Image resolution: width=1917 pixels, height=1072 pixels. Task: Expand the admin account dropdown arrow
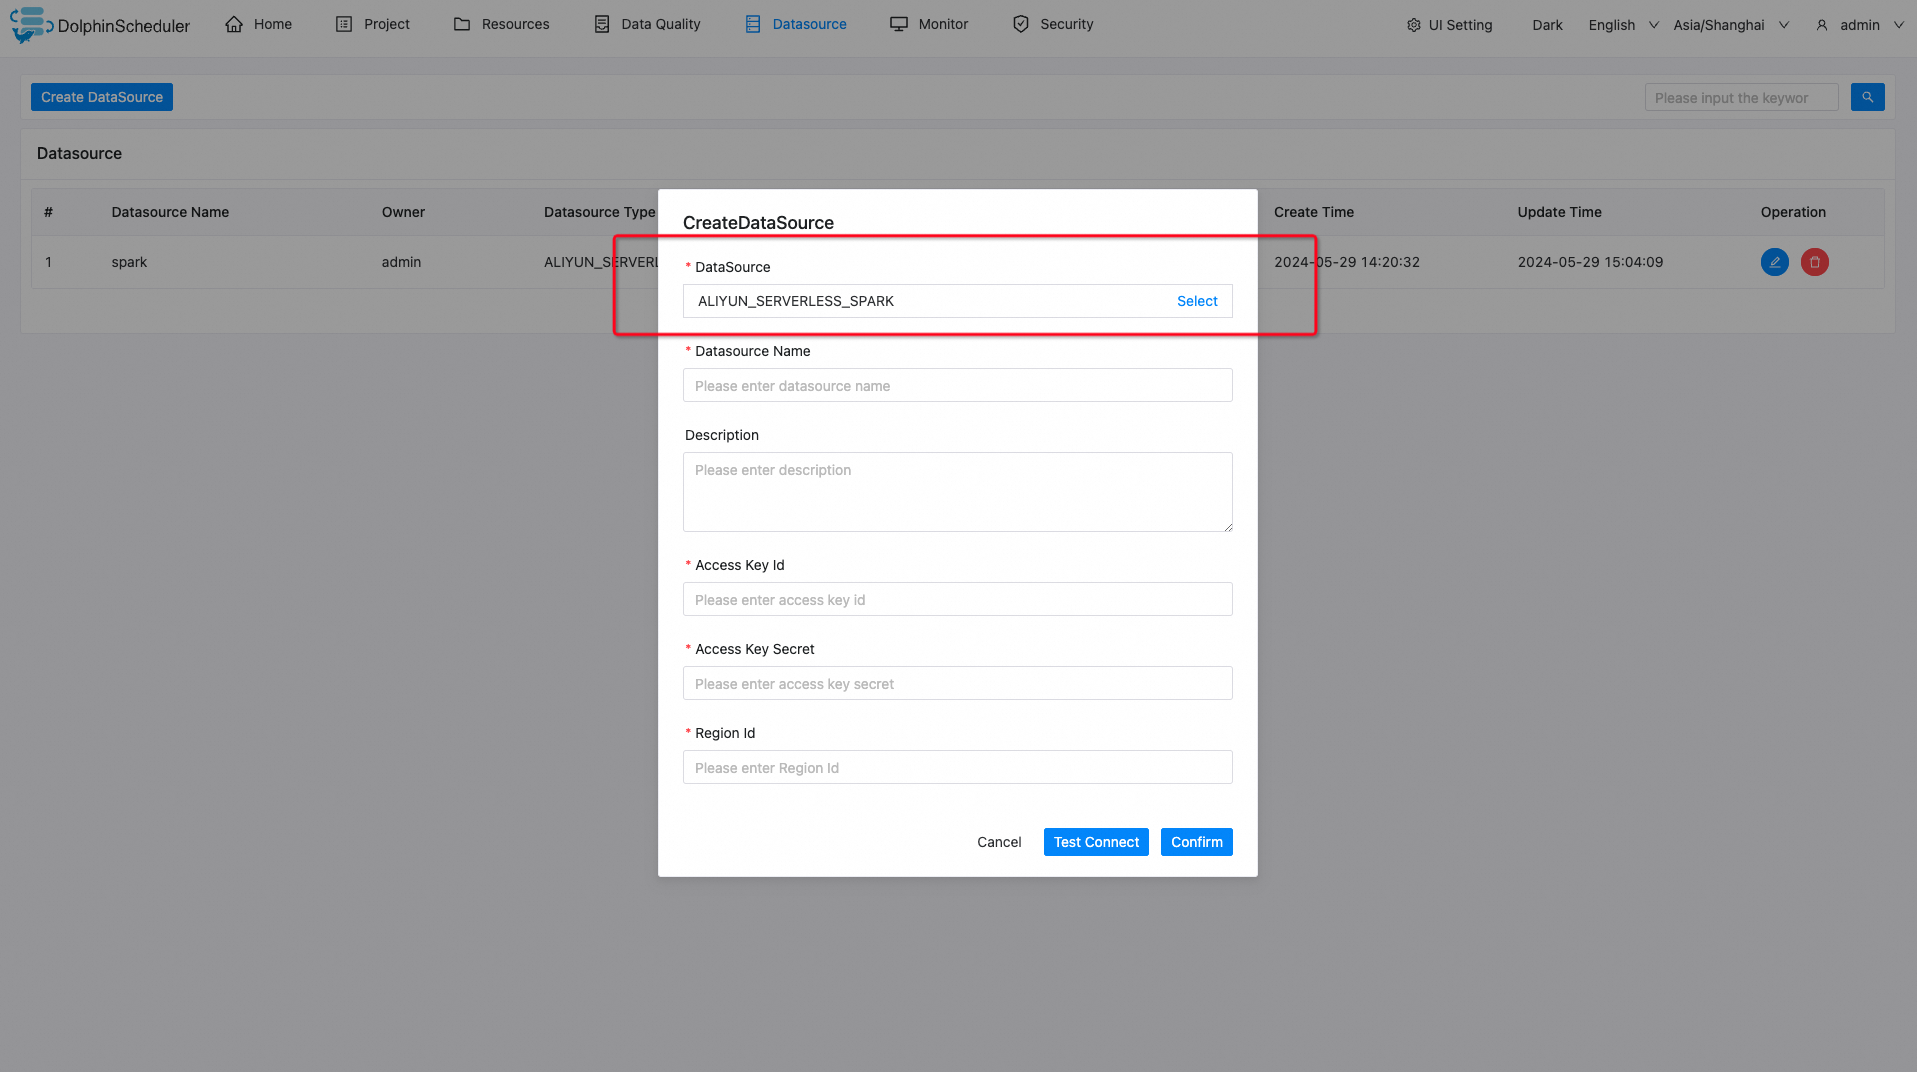[x=1898, y=25]
